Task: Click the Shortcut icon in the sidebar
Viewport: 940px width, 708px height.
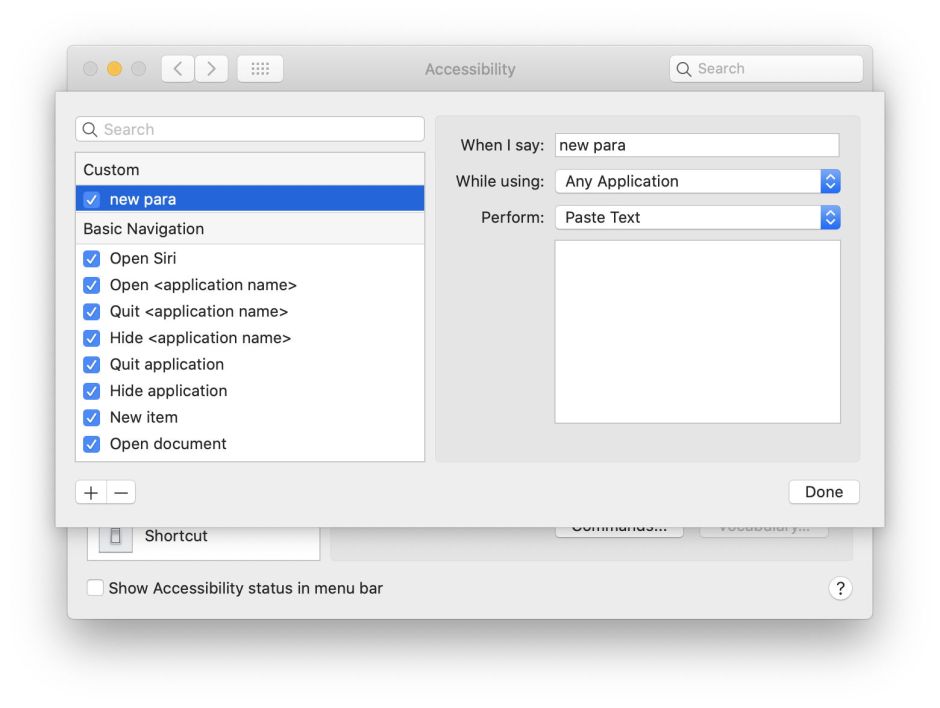Action: (115, 537)
